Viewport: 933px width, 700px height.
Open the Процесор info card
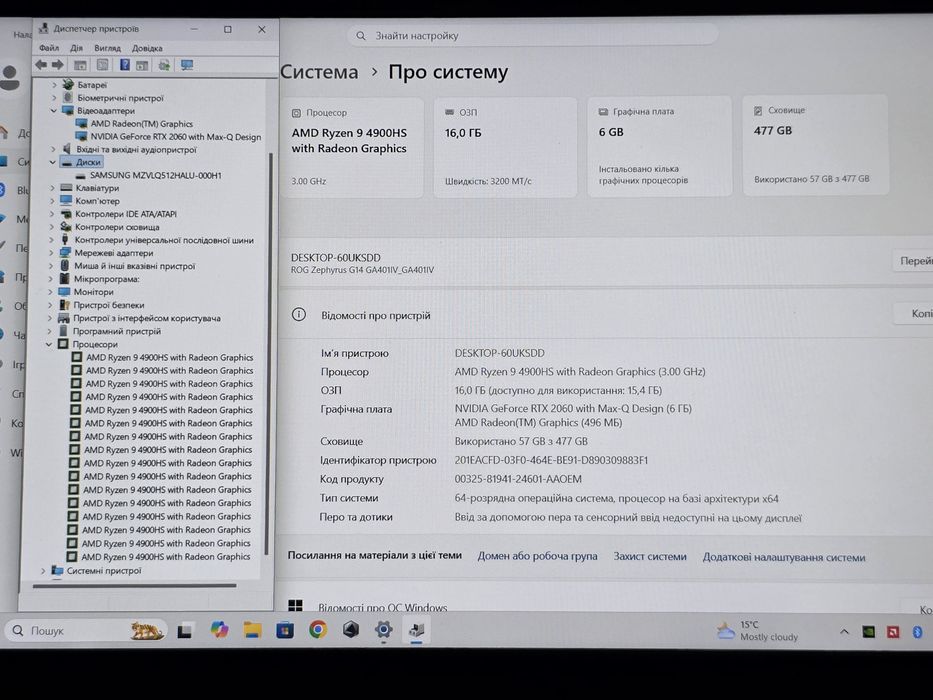pyautogui.click(x=353, y=148)
